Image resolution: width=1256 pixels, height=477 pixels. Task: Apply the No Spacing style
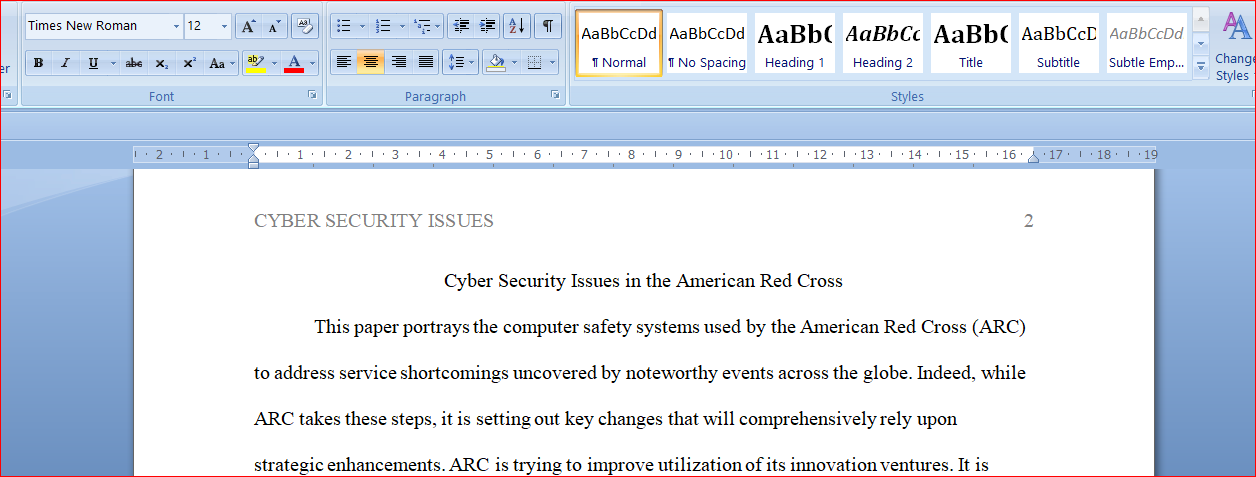tap(707, 43)
